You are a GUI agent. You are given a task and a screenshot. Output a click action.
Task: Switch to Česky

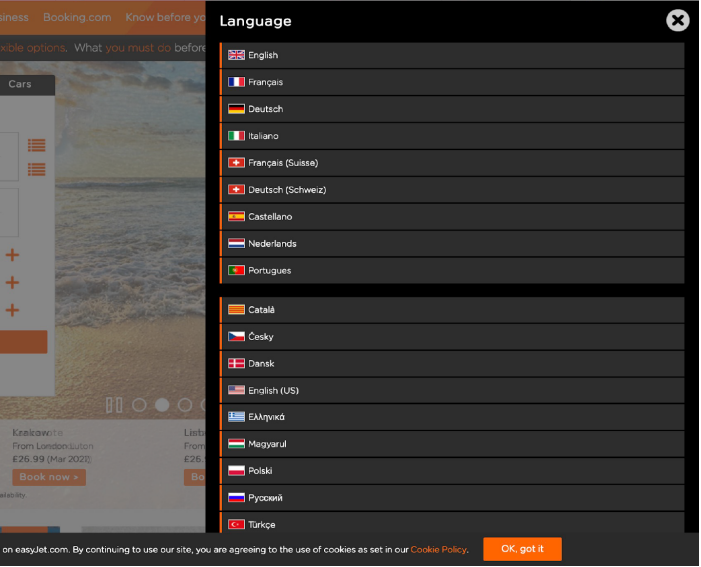point(452,337)
